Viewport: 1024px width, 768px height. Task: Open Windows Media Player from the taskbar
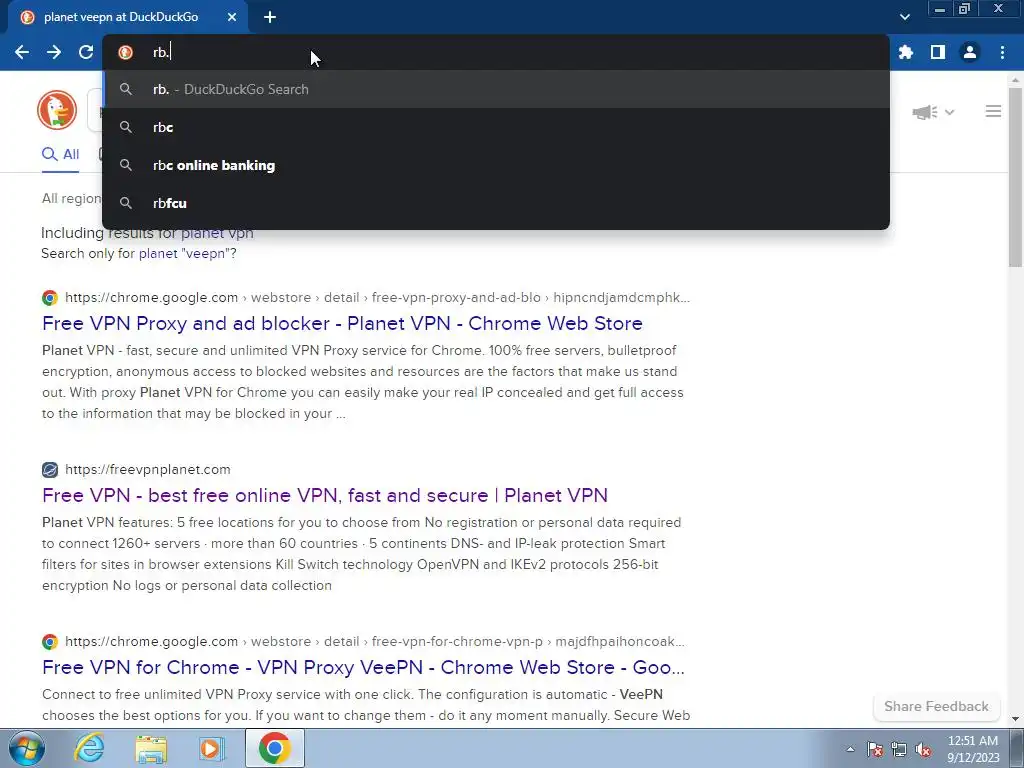point(212,748)
